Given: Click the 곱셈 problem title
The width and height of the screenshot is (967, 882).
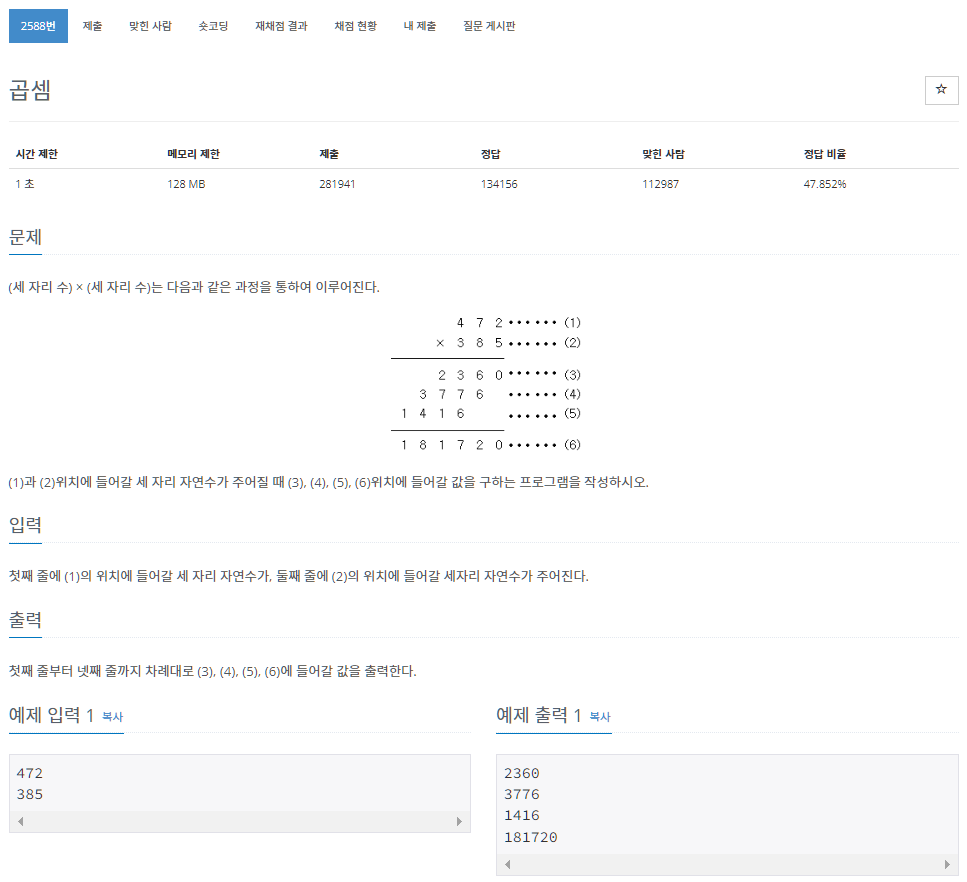Looking at the screenshot, I should click(30, 90).
